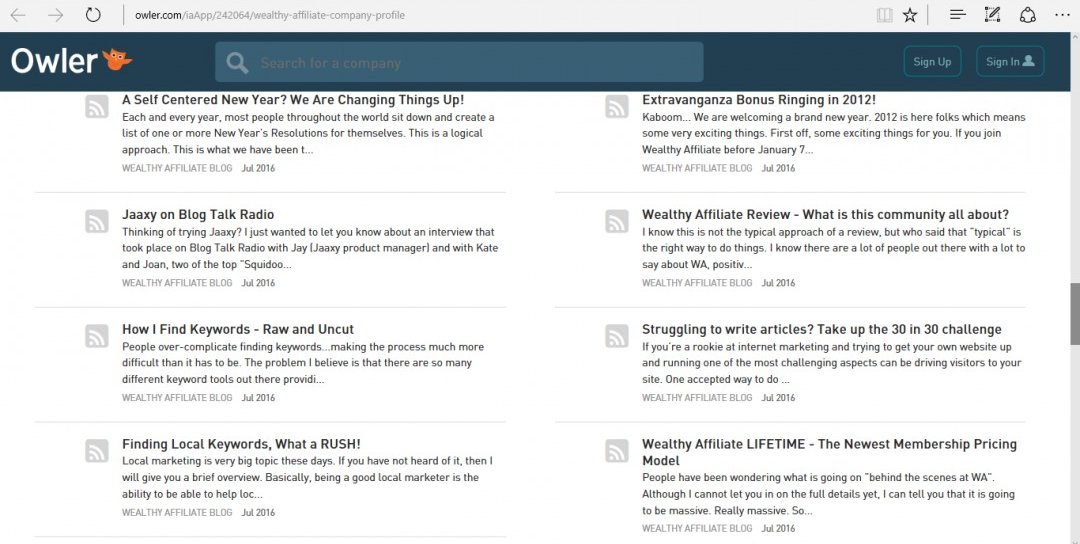
Task: Focus the Search for a company field
Action: pos(459,63)
